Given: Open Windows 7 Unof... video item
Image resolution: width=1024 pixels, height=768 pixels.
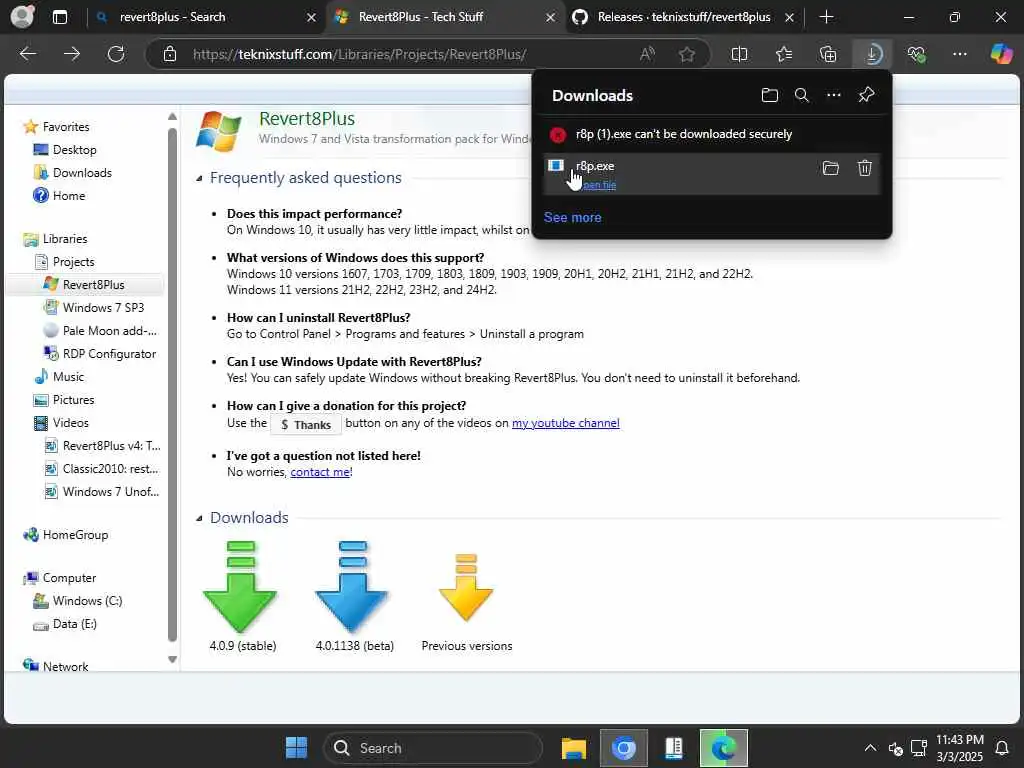Looking at the screenshot, I should 110,492.
